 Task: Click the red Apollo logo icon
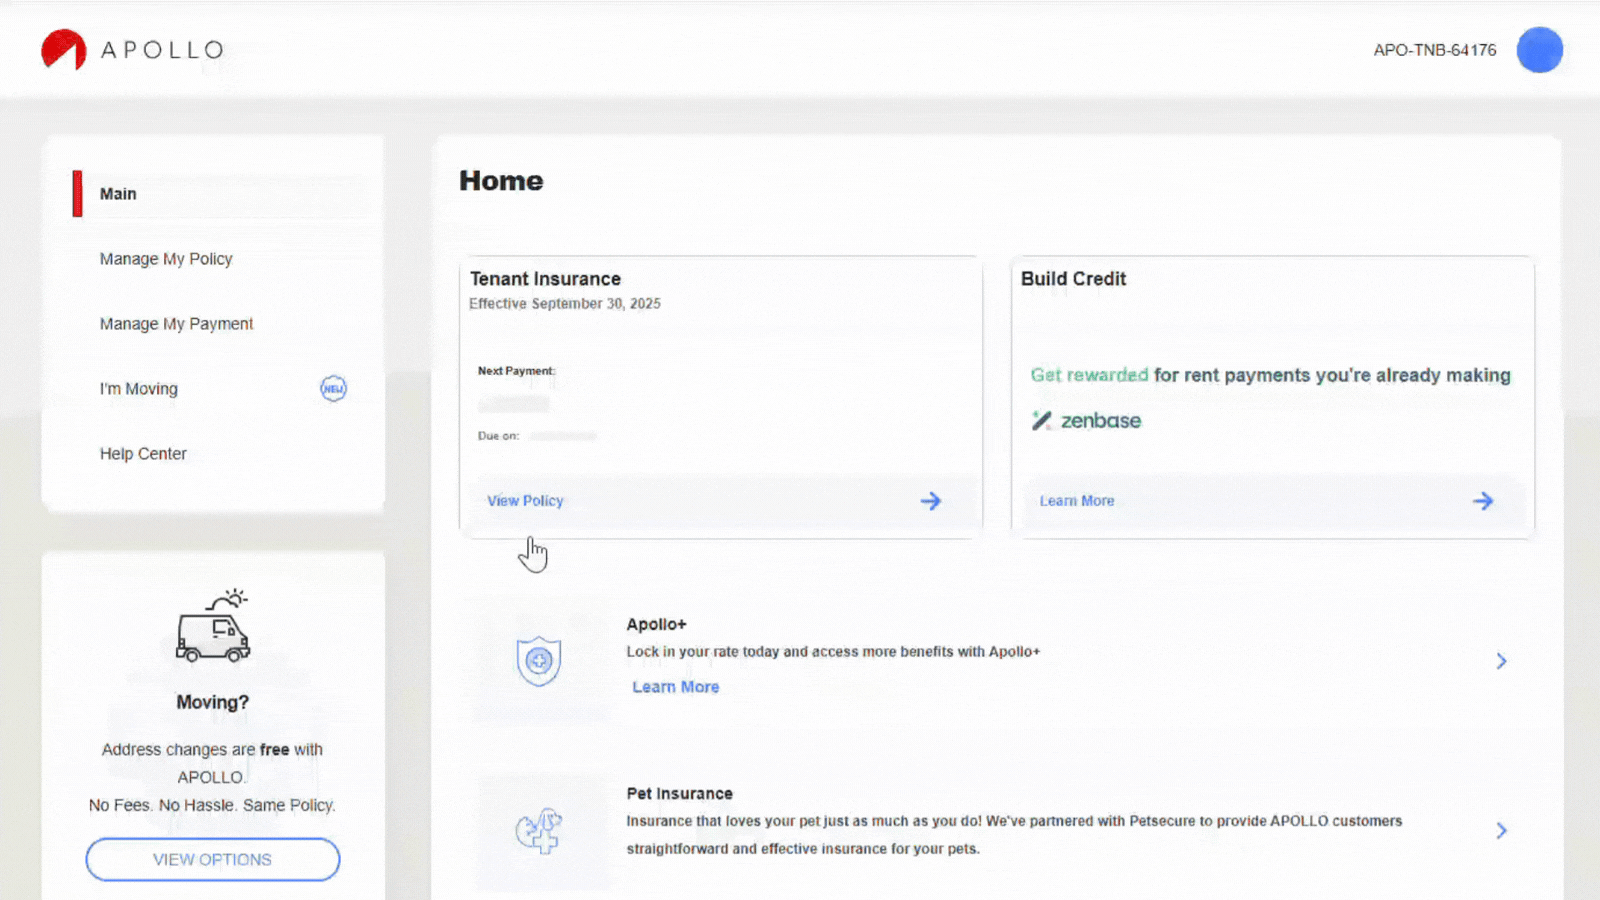pos(63,50)
